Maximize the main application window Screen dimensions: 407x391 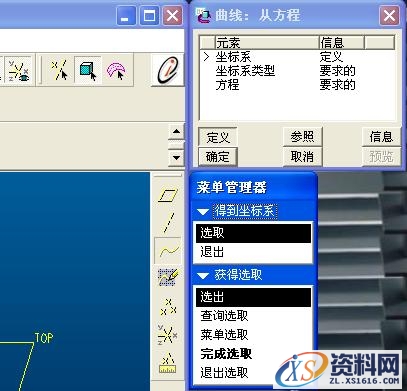point(149,15)
